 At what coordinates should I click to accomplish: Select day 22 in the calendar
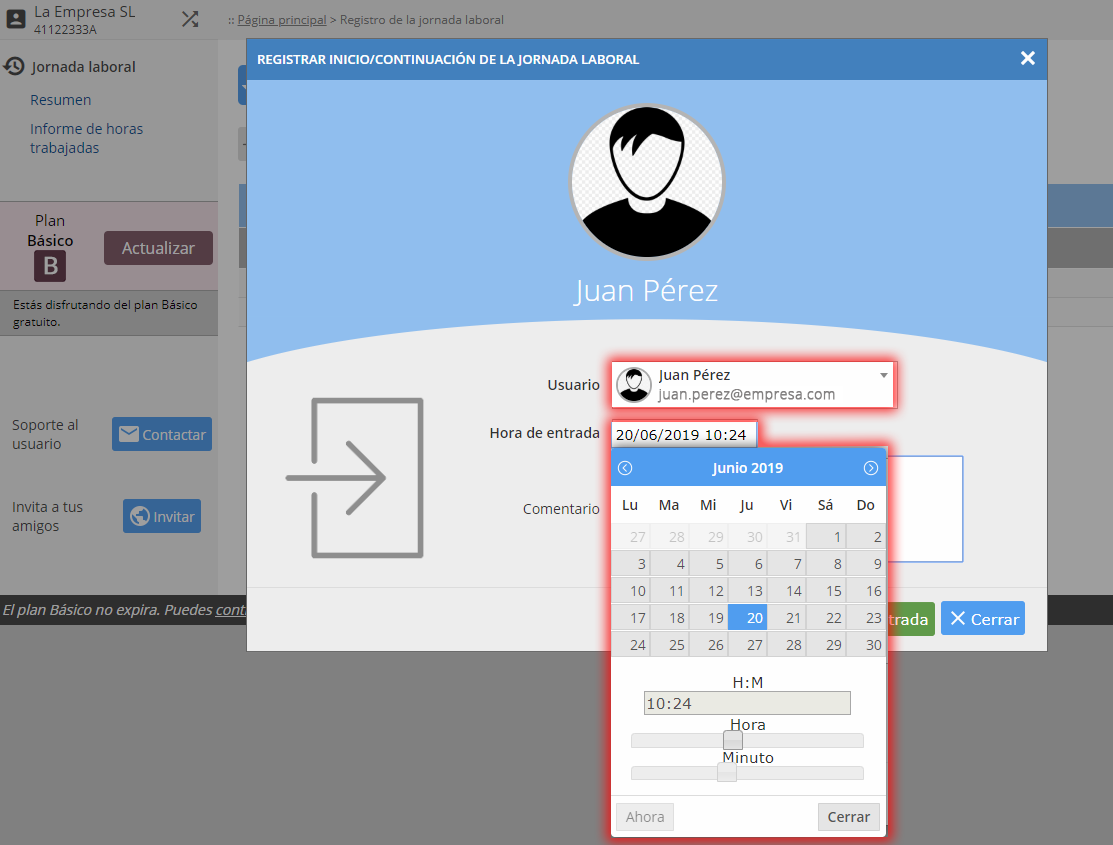(826, 618)
